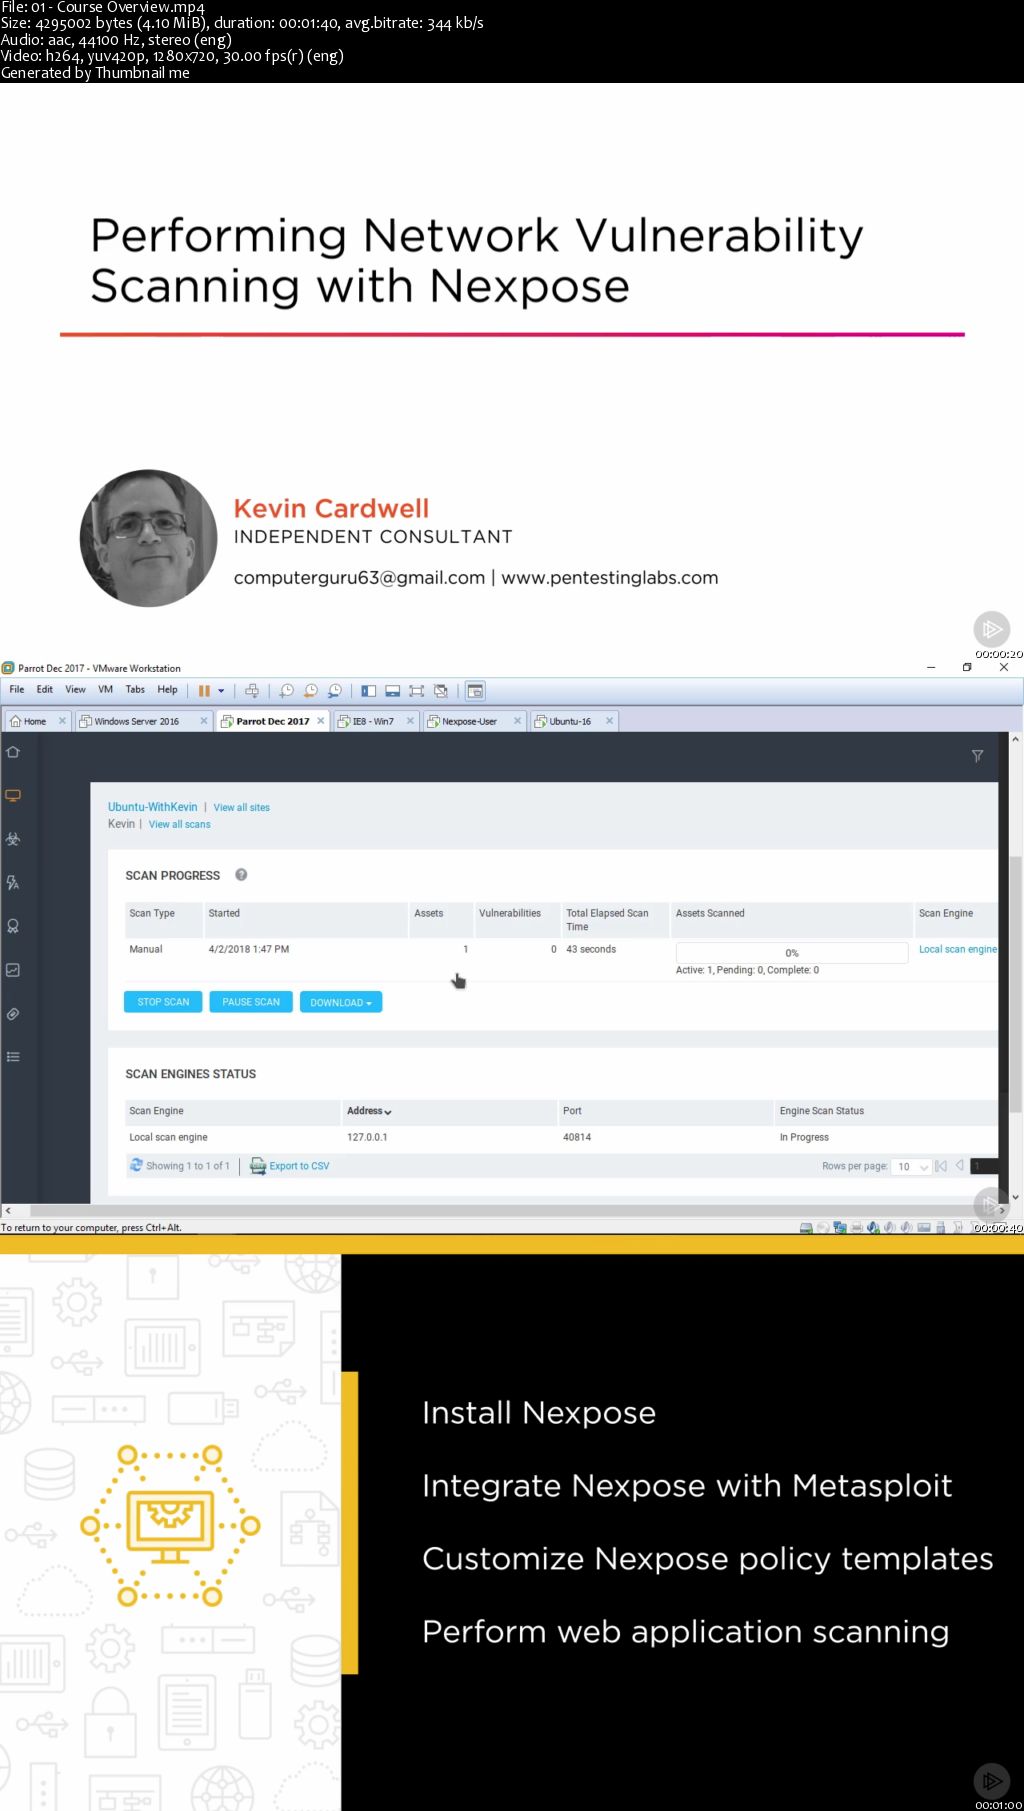1024x1811 pixels.
Task: Click the network adapter status bar icon
Action: coord(840,1228)
